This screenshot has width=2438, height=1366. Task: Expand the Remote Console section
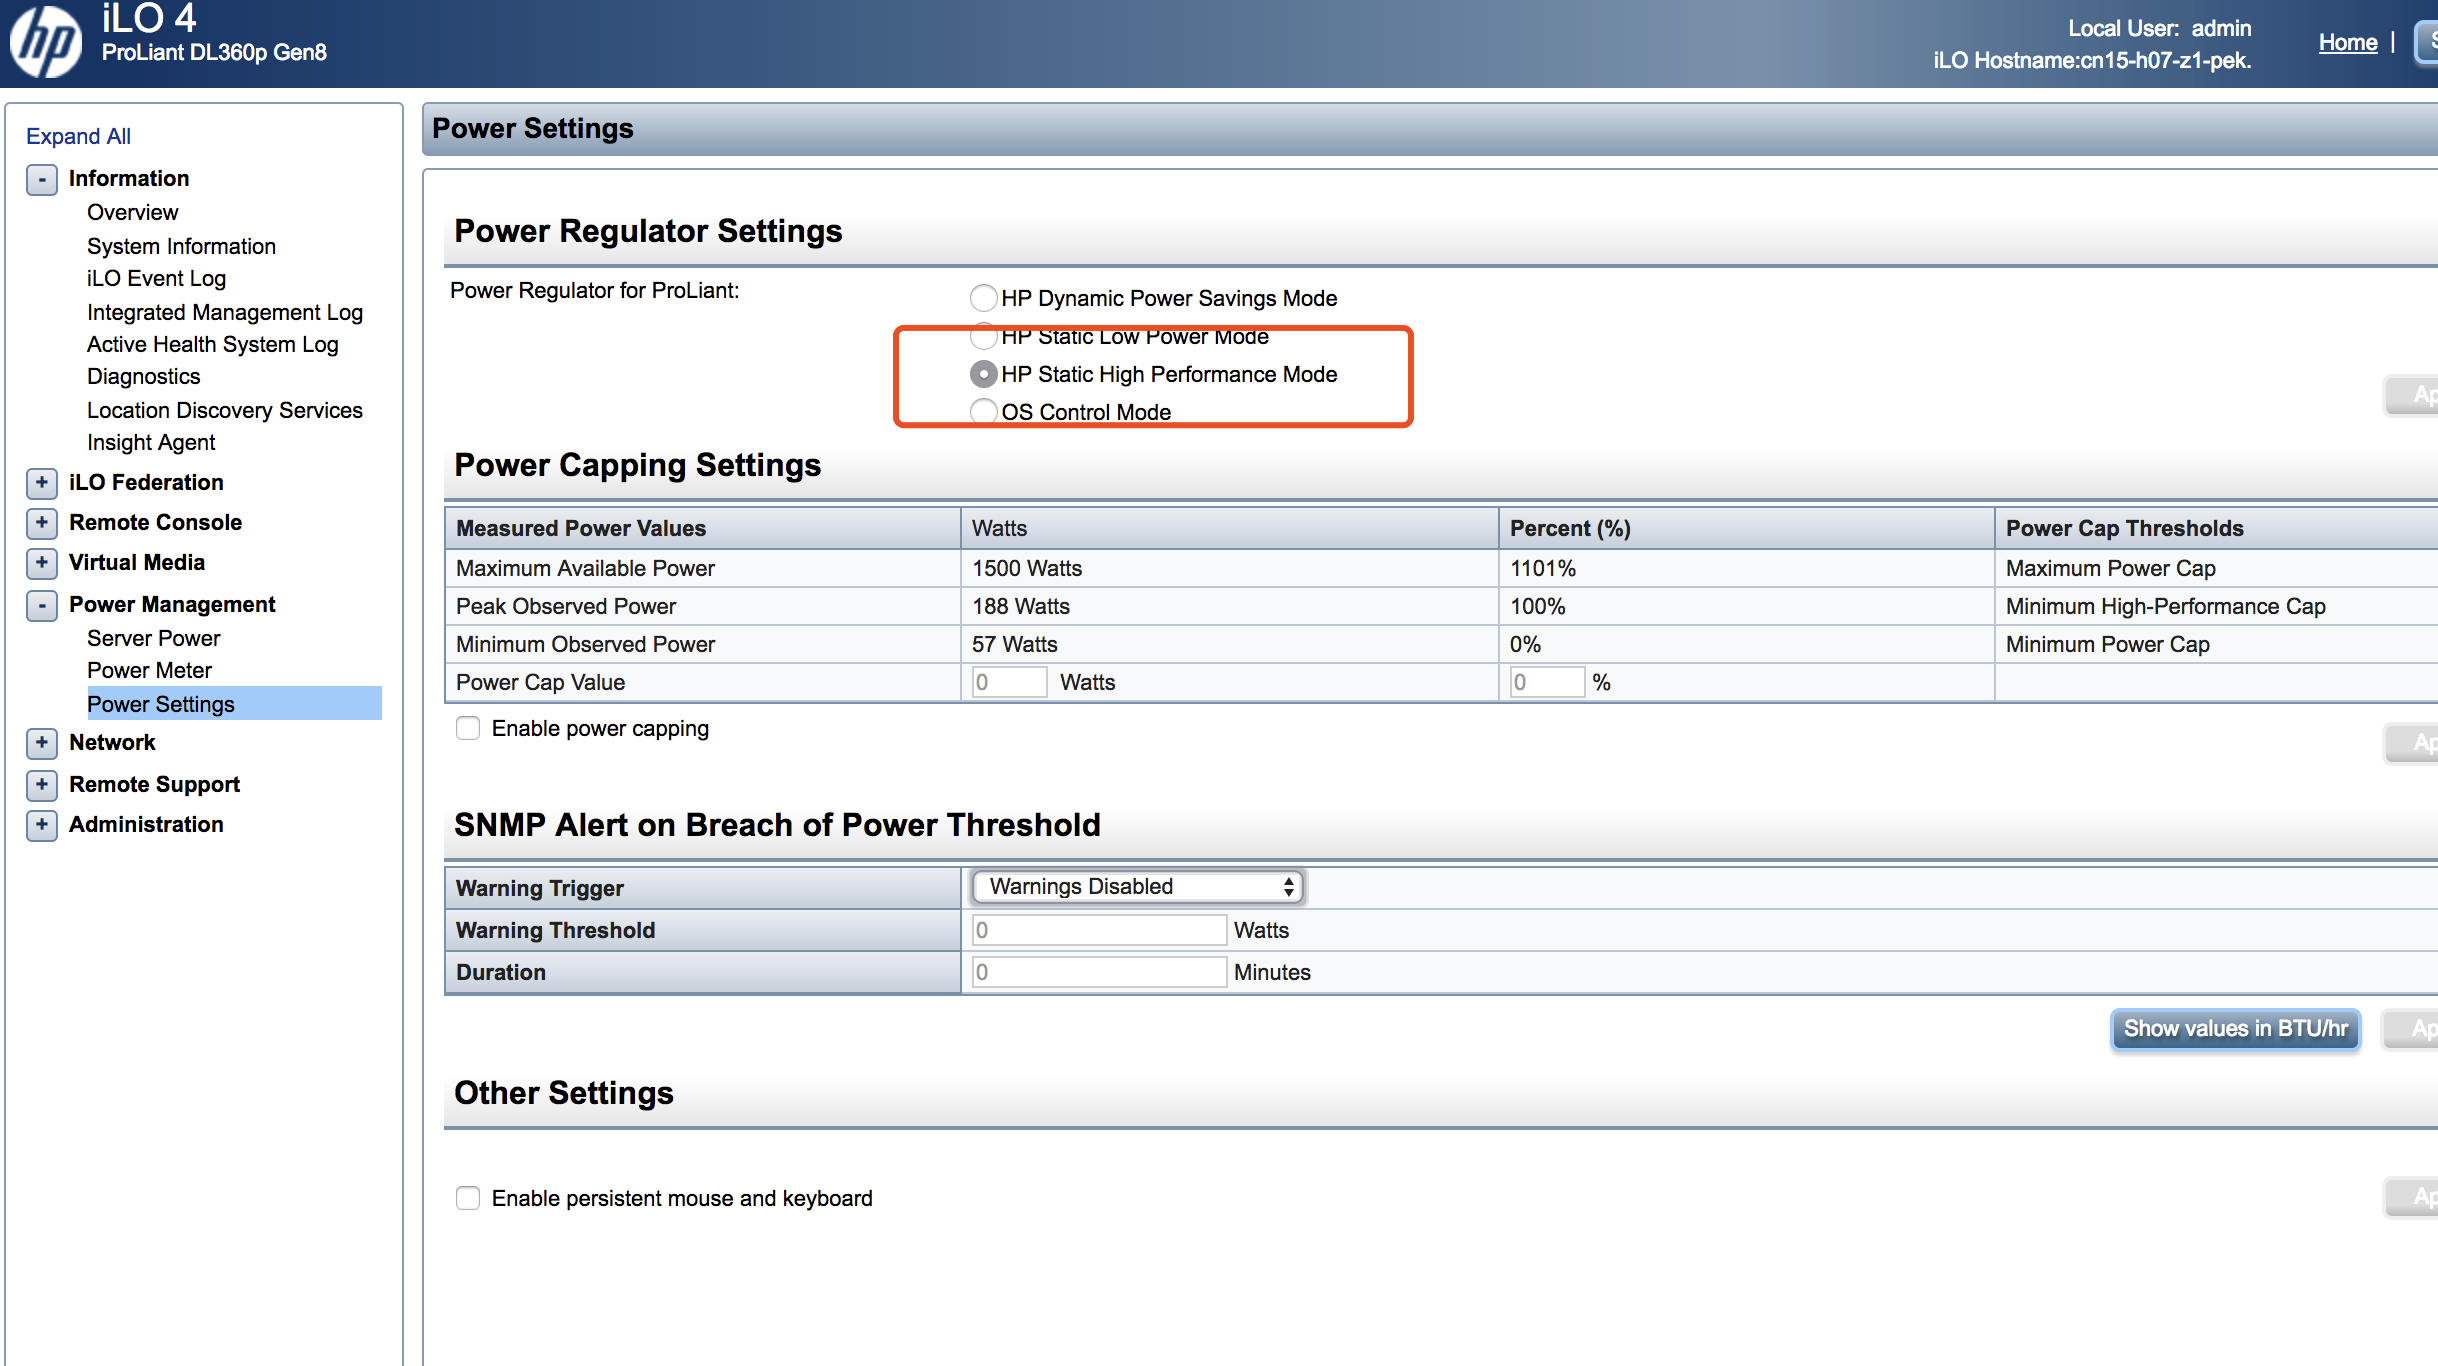[41, 523]
